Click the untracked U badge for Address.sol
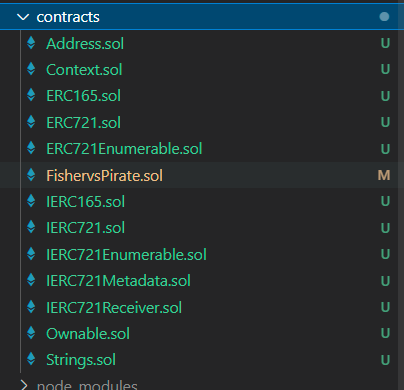The height and width of the screenshot is (390, 404). [385, 43]
